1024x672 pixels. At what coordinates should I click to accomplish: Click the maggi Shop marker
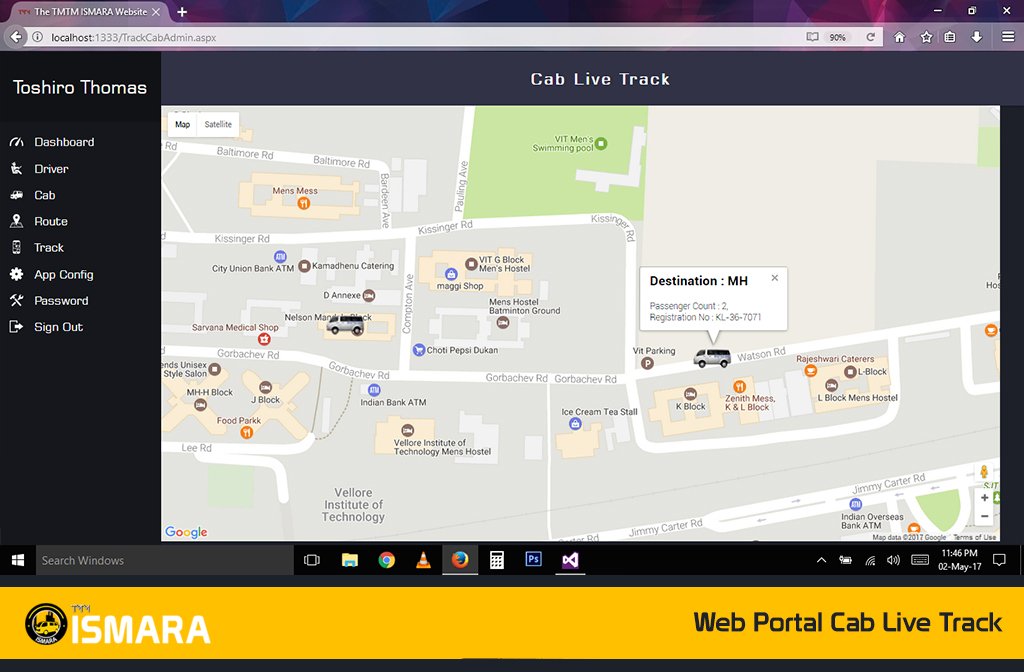(x=451, y=274)
